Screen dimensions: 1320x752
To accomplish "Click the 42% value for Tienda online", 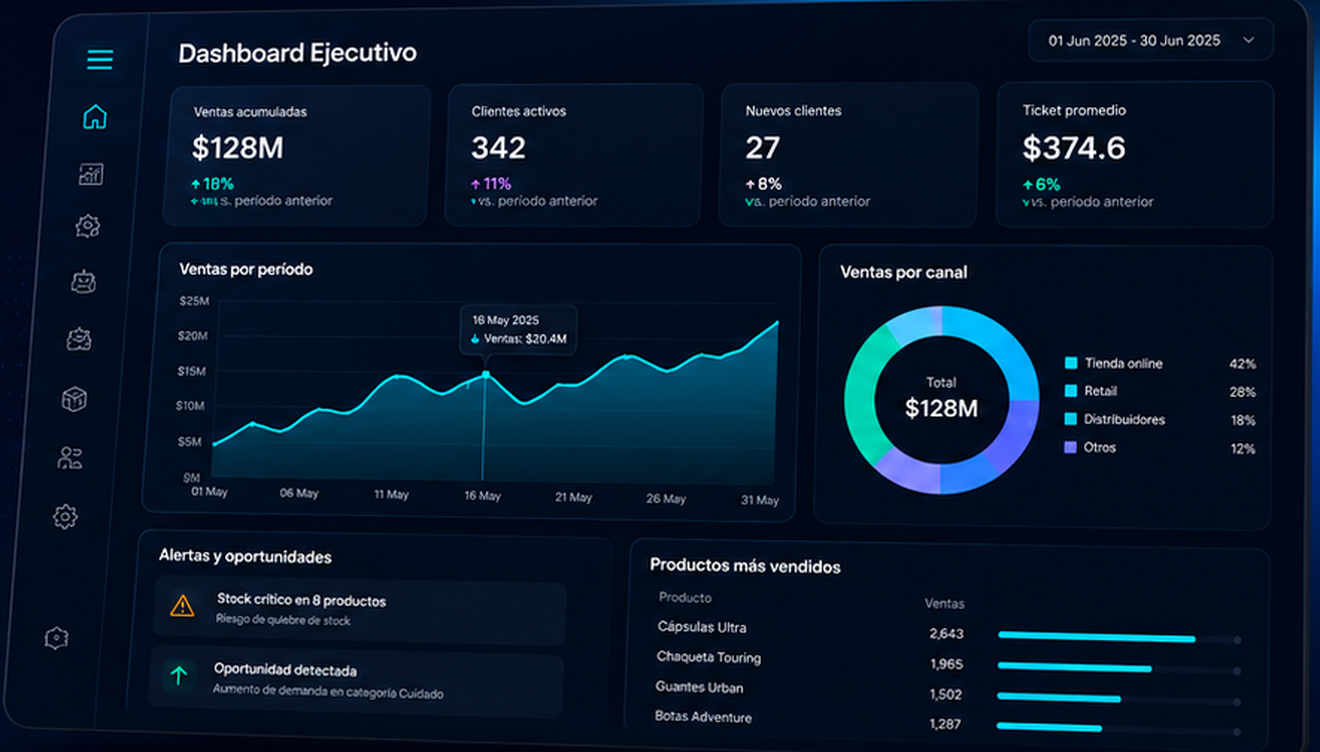I will pyautogui.click(x=1242, y=364).
